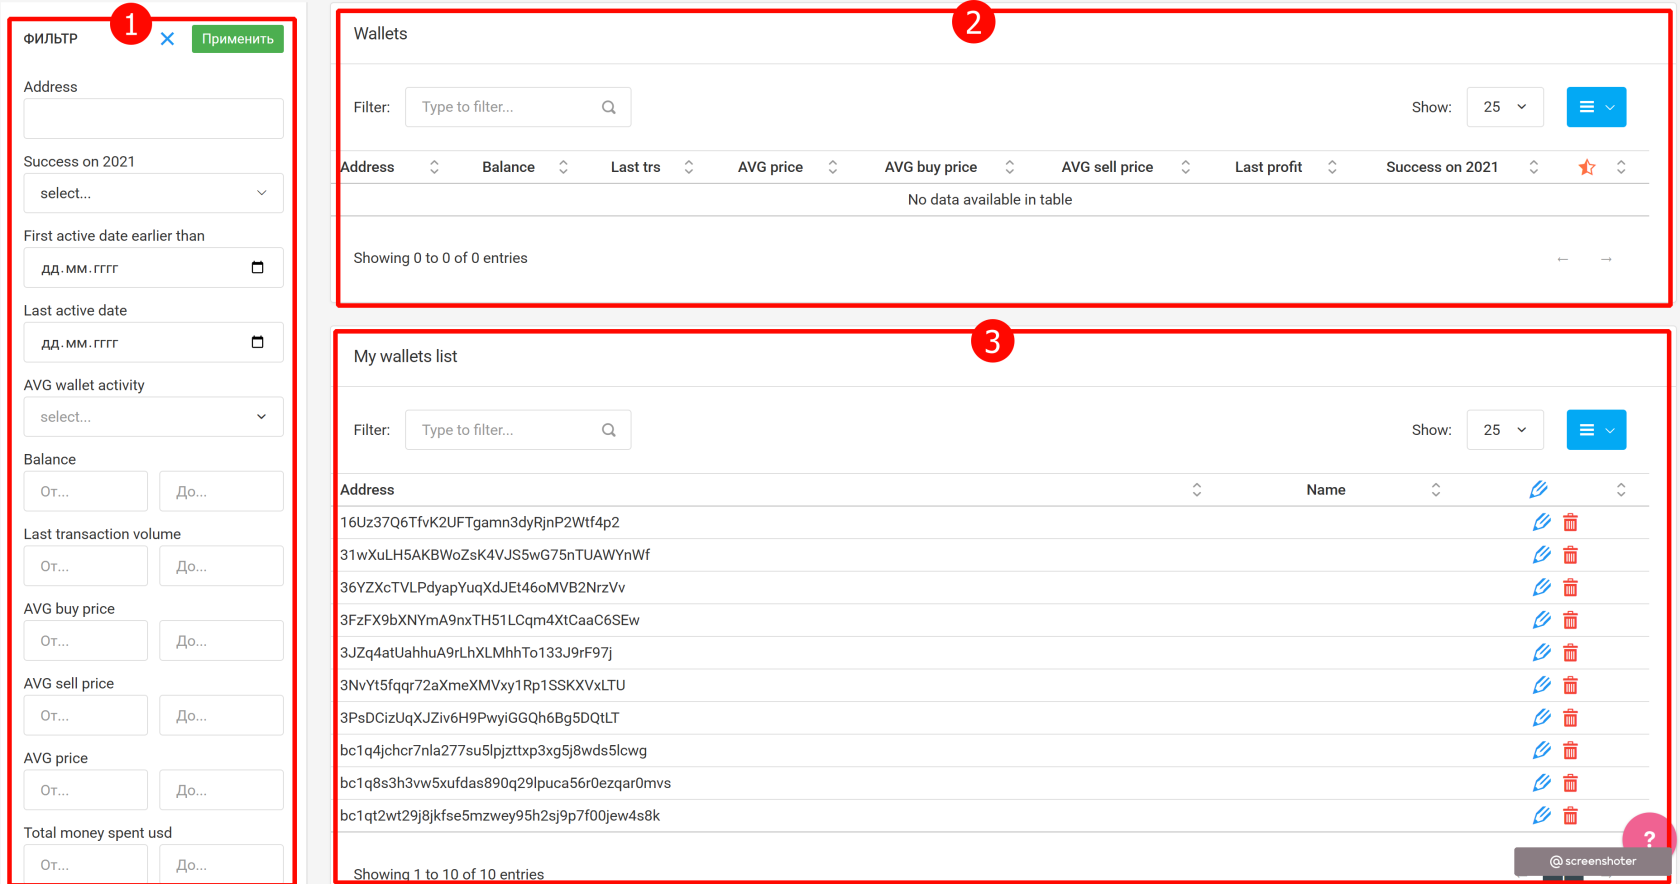Screen dimensions: 1680x884
Task: Open calendar picker for Last active date
Action: (257, 342)
